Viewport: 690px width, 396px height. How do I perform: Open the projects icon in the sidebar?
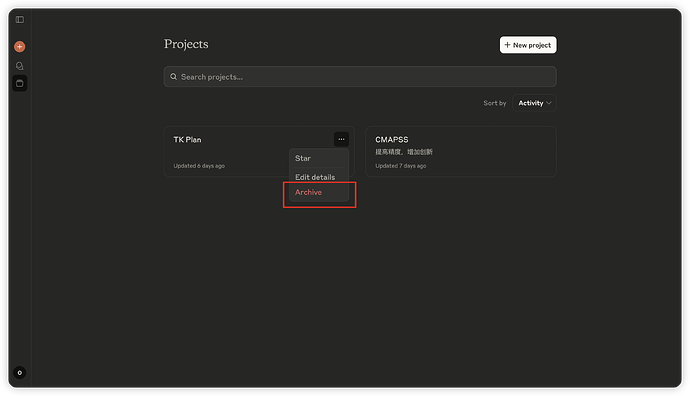coord(20,83)
